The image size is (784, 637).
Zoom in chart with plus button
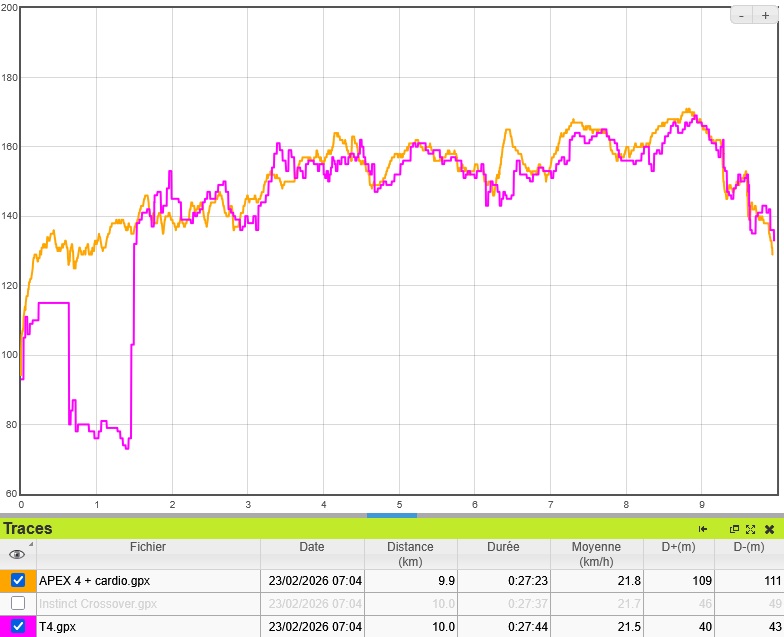tap(766, 15)
